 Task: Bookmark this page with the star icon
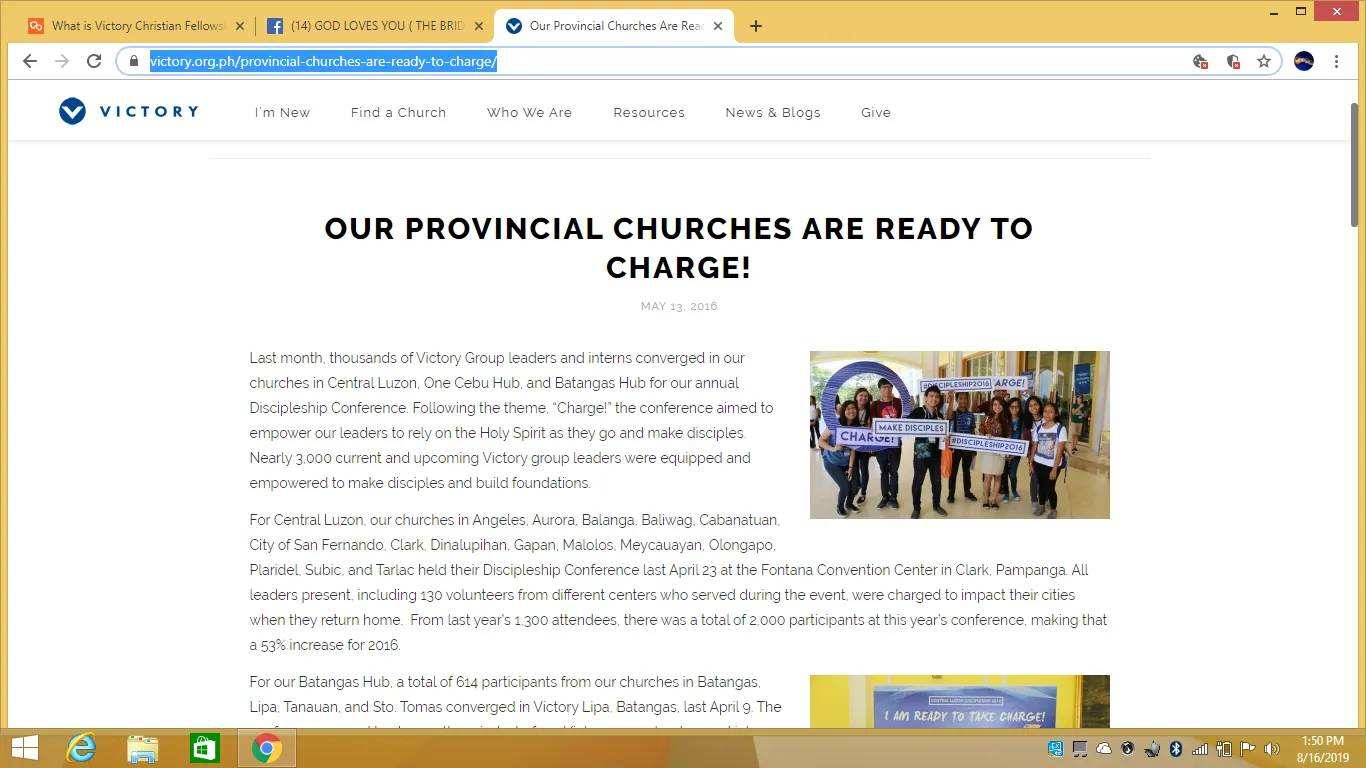pos(1264,61)
